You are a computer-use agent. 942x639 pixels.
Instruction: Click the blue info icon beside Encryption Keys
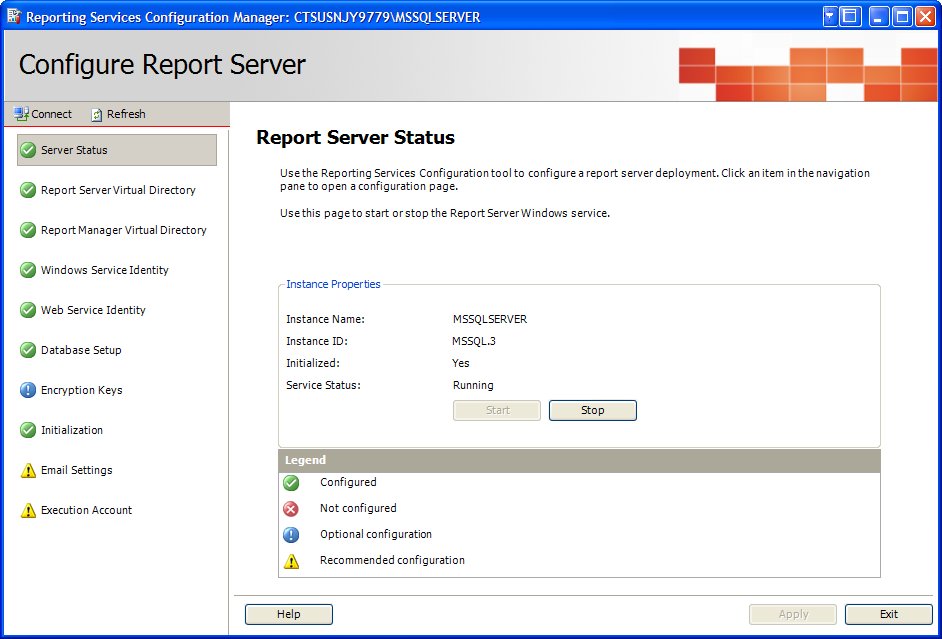click(28, 390)
